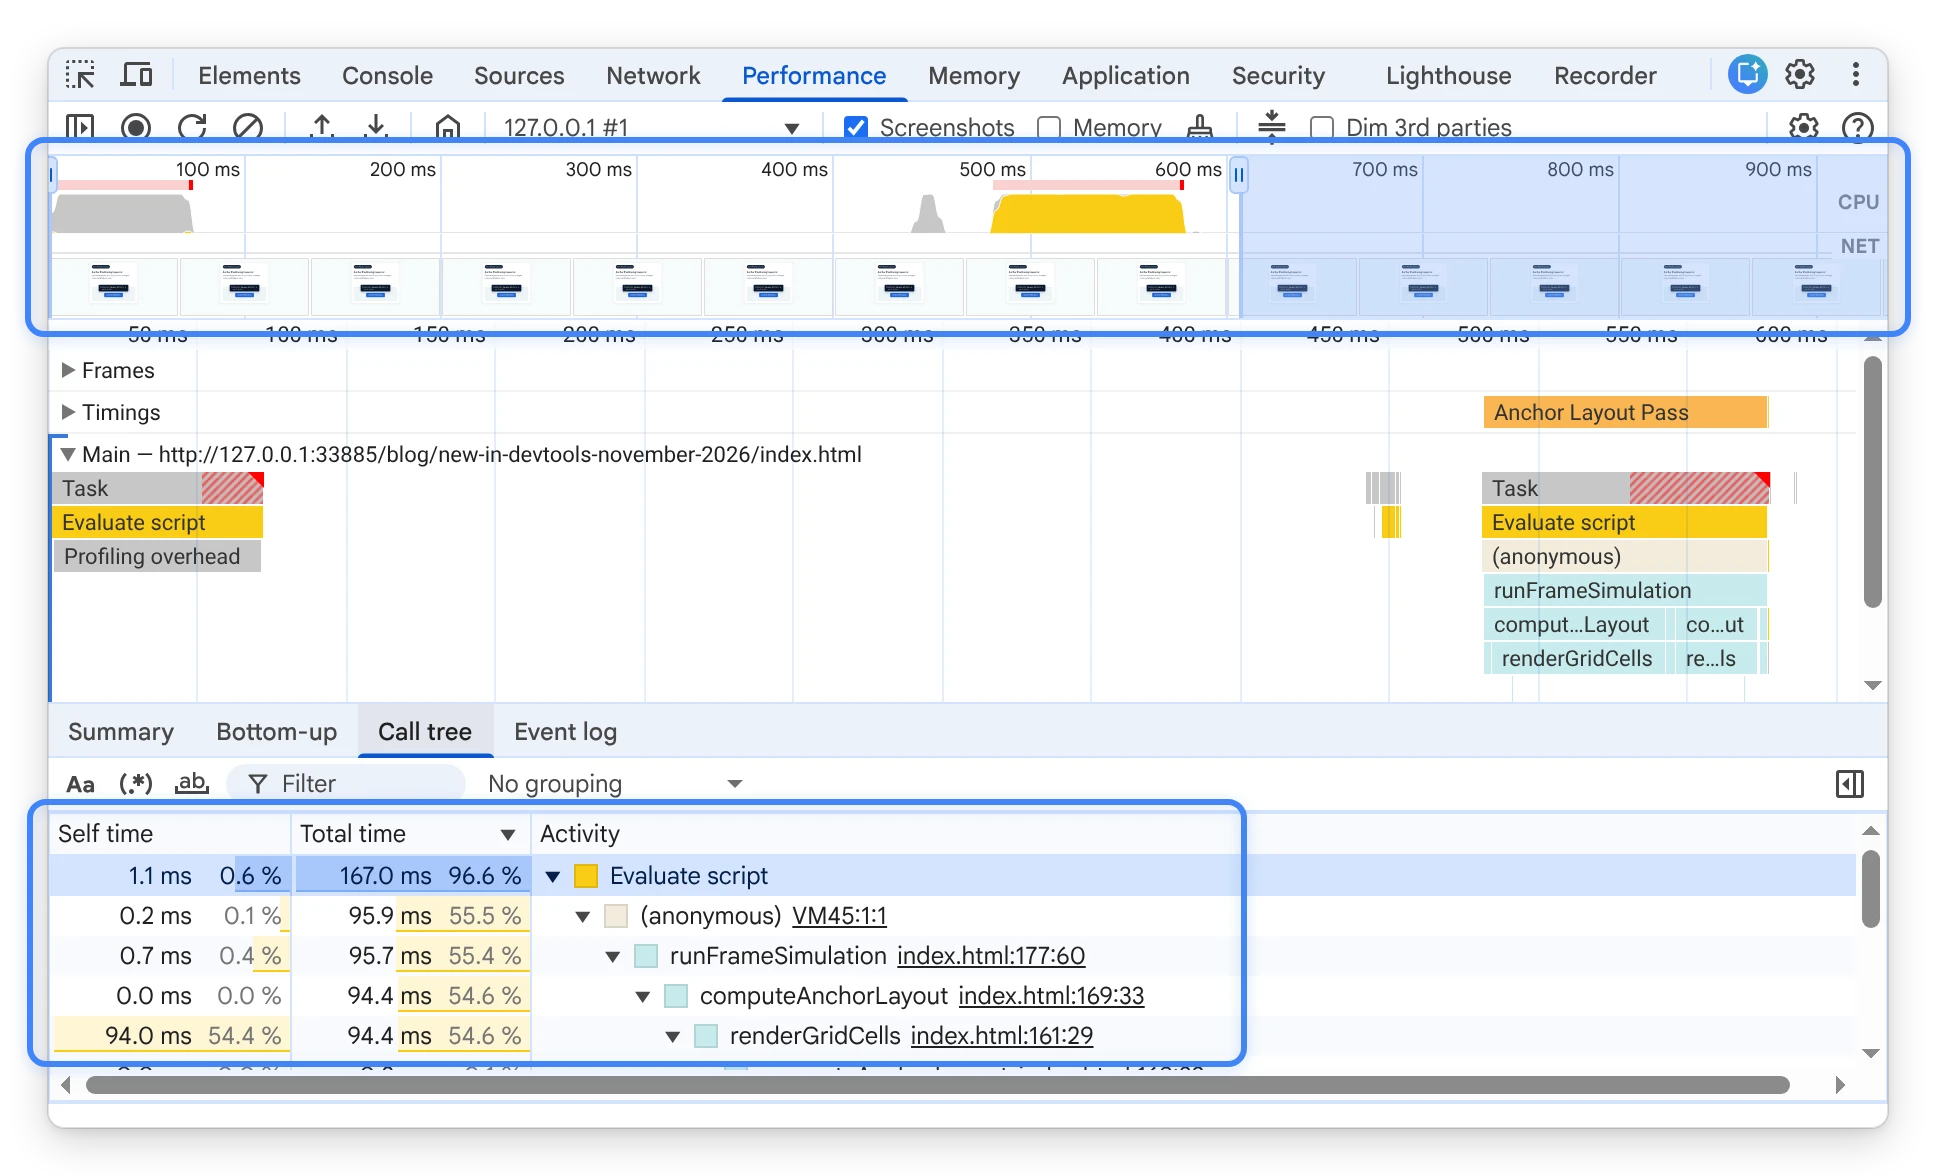This screenshot has height=1176, width=1936.
Task: Collapse the runFrameSimulation tree row
Action: (613, 956)
